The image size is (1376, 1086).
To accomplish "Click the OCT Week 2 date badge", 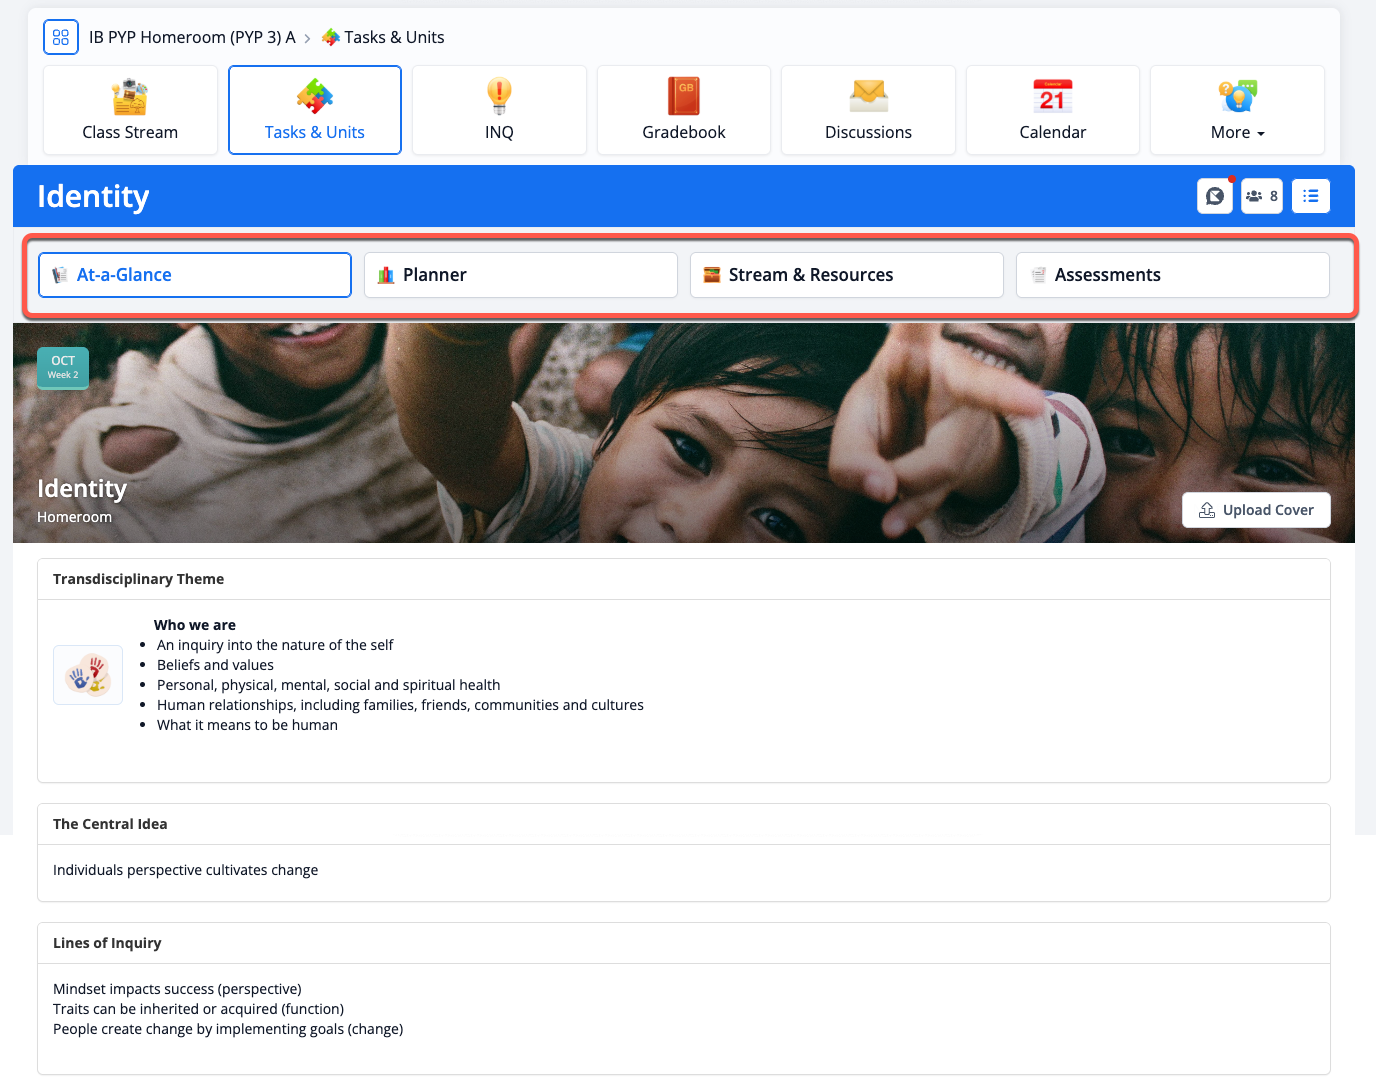I will click(x=63, y=367).
